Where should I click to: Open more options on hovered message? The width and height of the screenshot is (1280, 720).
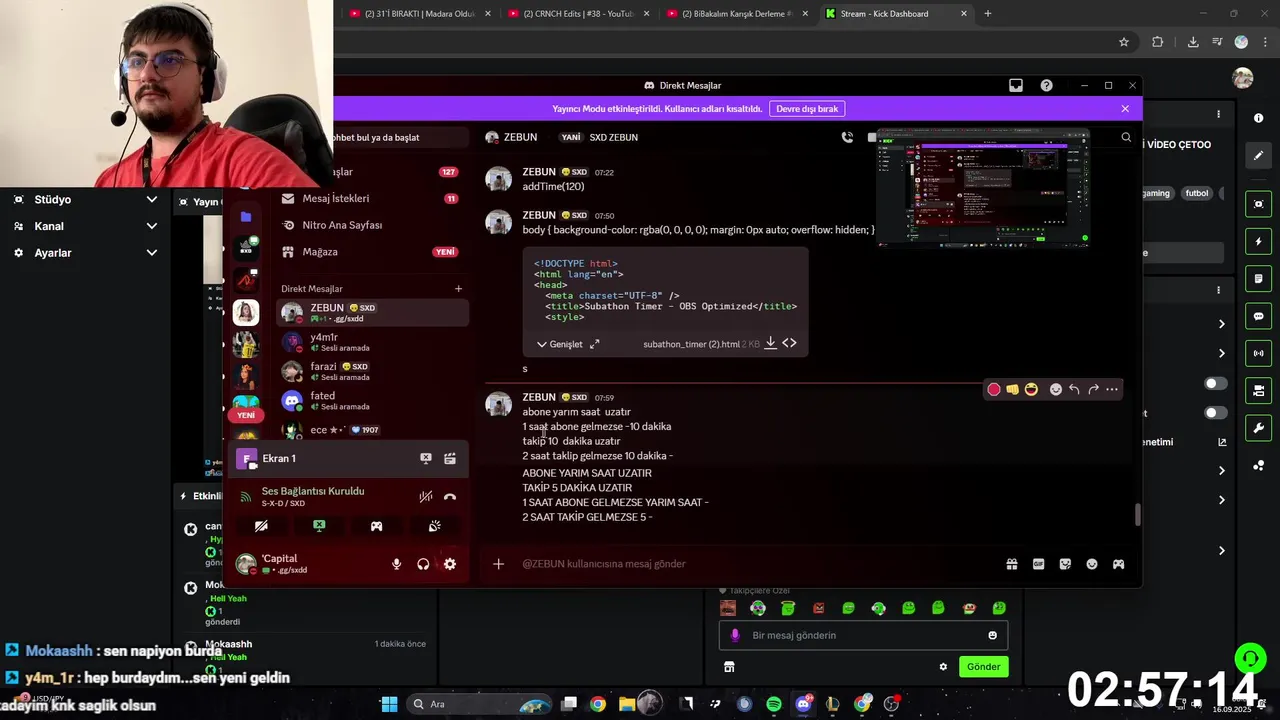coord(1112,389)
